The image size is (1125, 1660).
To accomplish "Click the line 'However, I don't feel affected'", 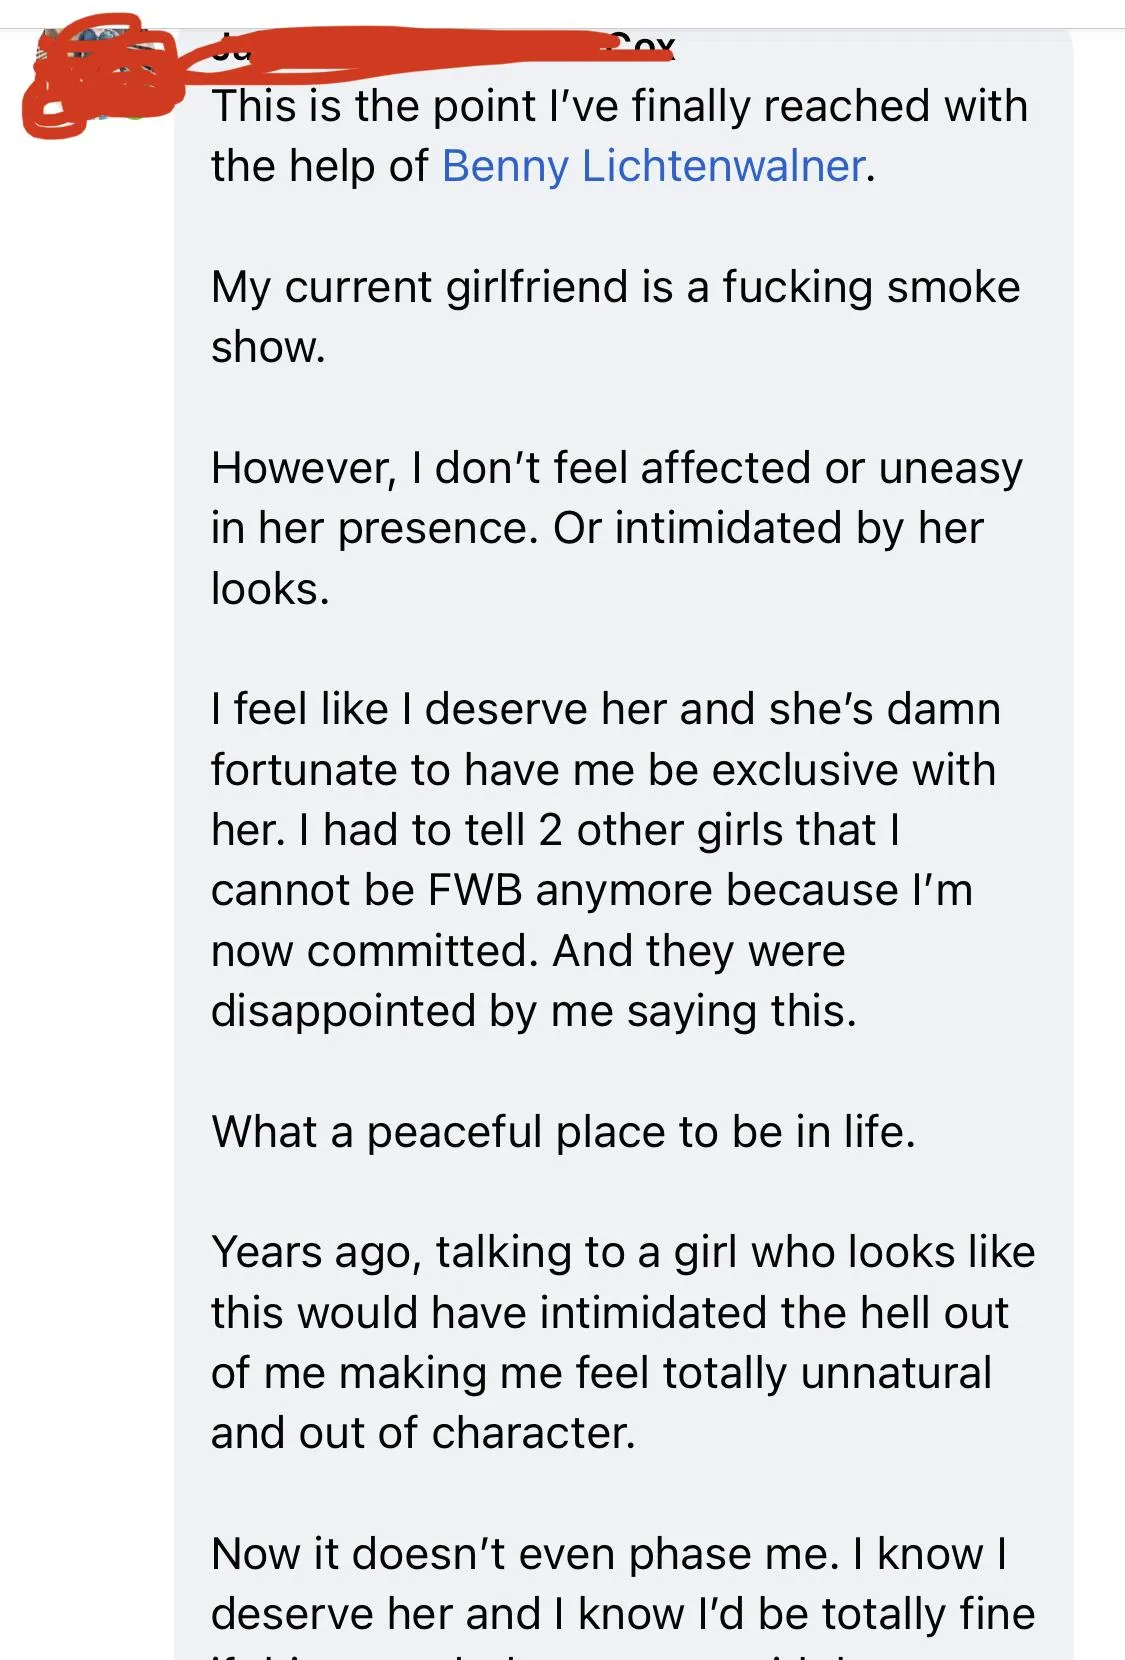I will point(616,468).
